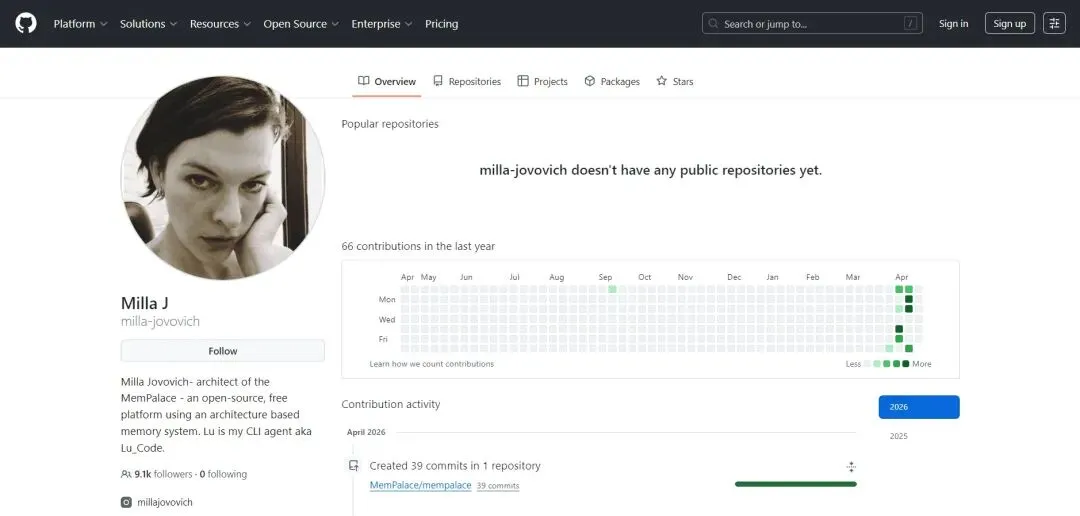This screenshot has height=516, width=1080.
Task: Go to the Packages tab
Action: point(612,81)
